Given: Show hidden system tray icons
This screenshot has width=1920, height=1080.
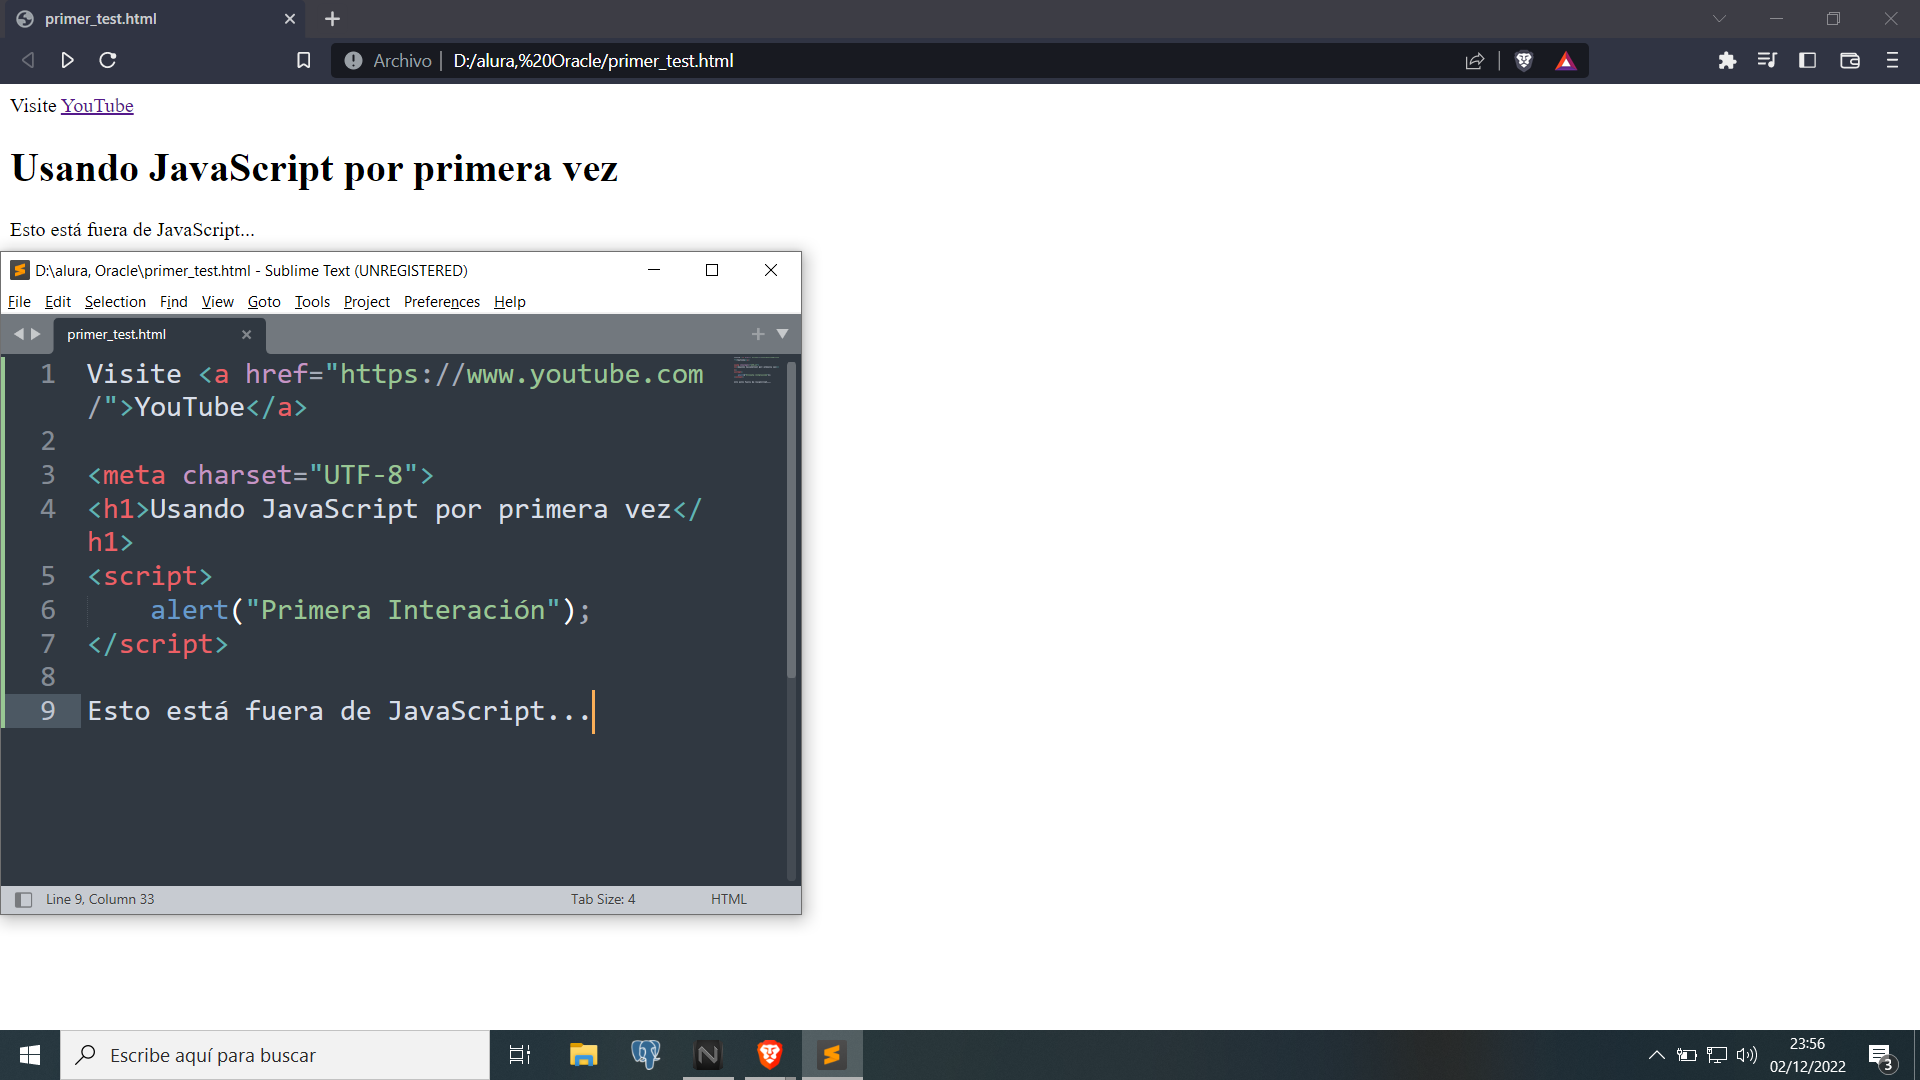Looking at the screenshot, I should coord(1657,1055).
